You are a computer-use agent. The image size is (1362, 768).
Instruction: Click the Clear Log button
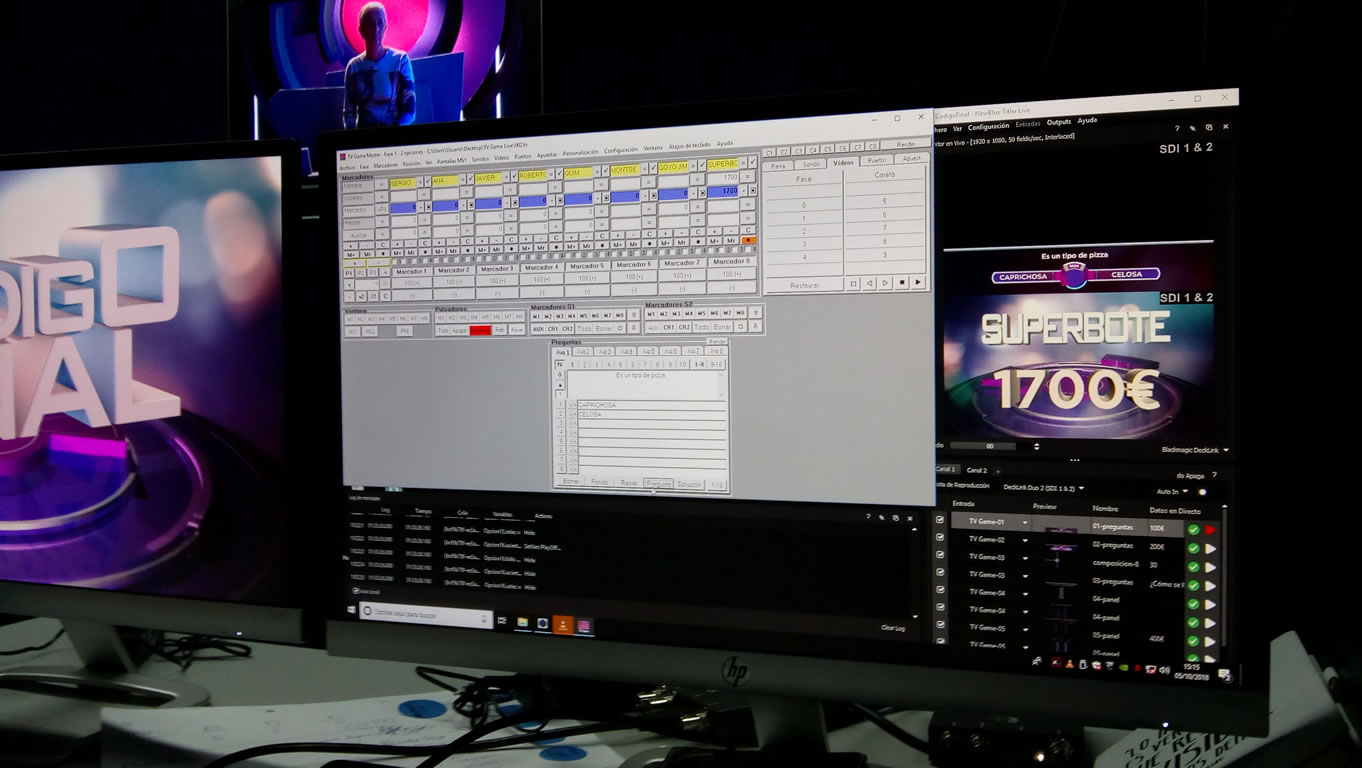point(892,628)
